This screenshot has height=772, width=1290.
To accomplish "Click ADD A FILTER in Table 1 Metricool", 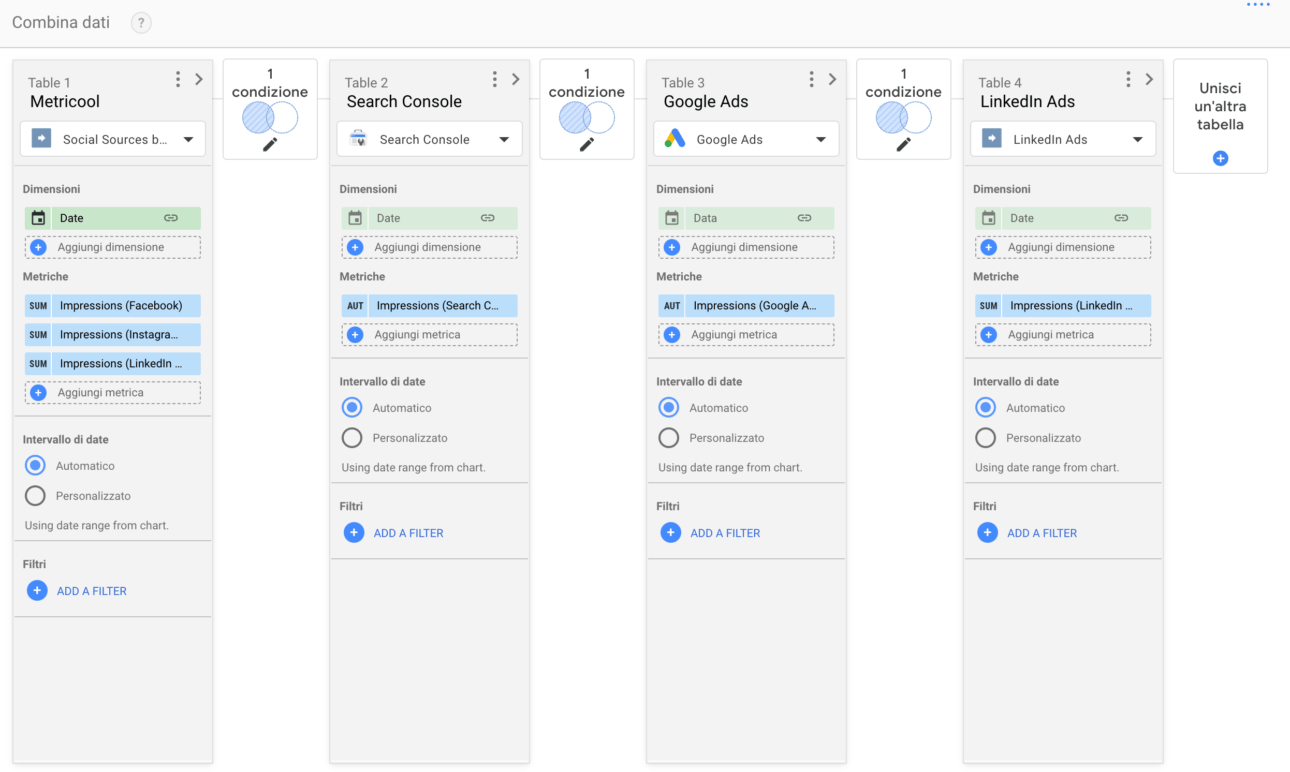I will [77, 591].
